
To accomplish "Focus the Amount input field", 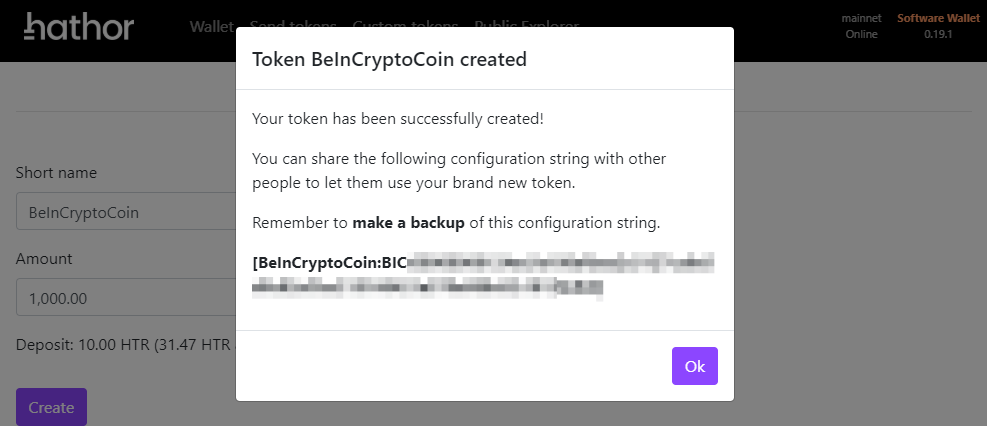I will pos(125,297).
